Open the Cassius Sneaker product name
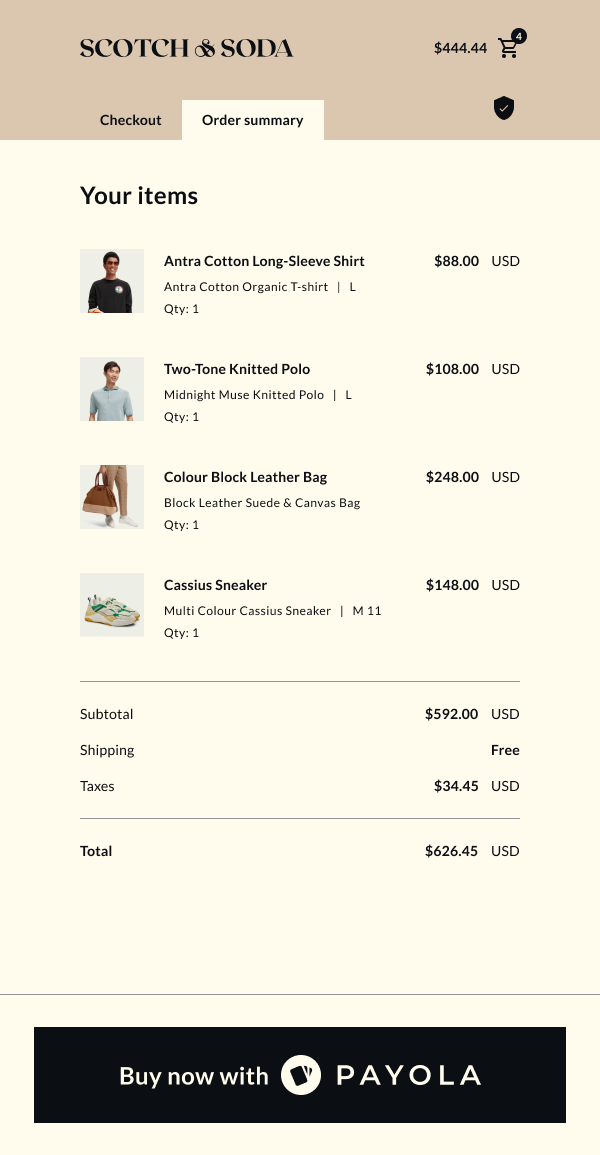The height and width of the screenshot is (1155, 600). (215, 585)
